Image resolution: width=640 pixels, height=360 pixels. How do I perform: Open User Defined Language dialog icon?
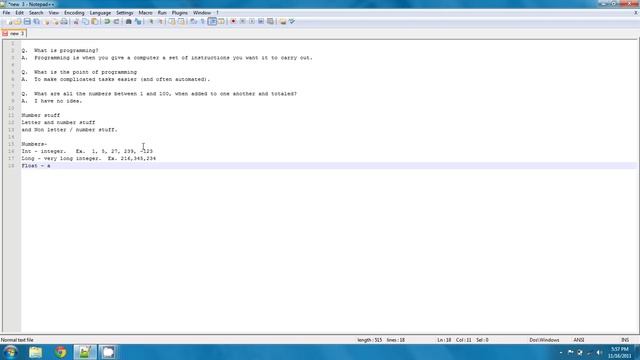(x=221, y=21)
